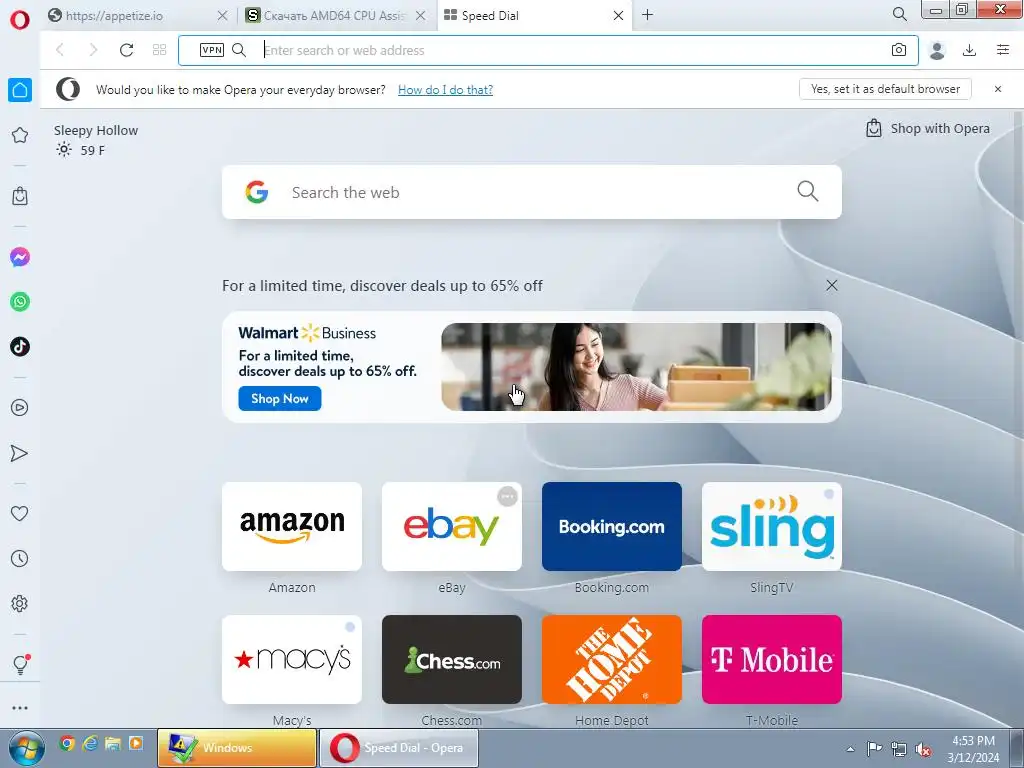Open the eBay speed dial tile
The image size is (1024, 768).
click(452, 526)
